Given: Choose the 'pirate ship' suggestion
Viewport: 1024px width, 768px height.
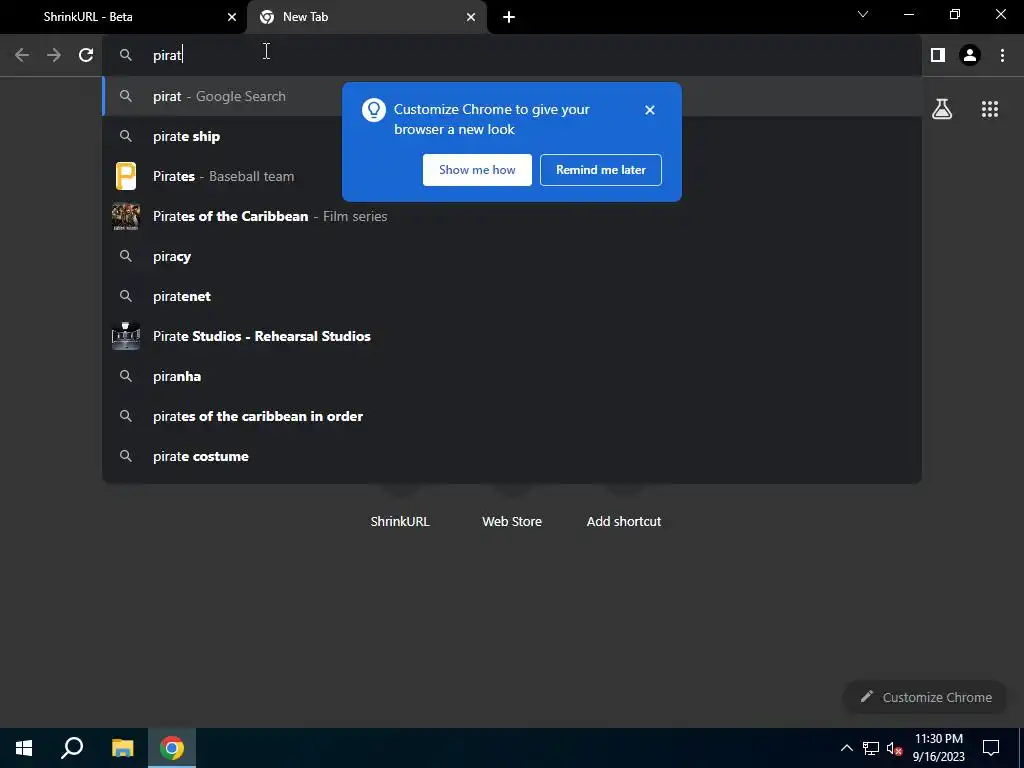Looking at the screenshot, I should tap(512, 136).
